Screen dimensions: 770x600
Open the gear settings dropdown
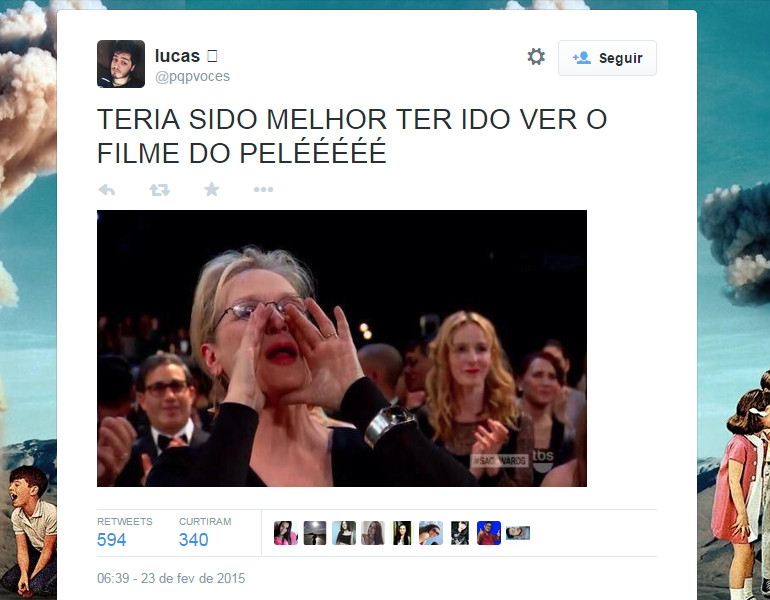[536, 56]
